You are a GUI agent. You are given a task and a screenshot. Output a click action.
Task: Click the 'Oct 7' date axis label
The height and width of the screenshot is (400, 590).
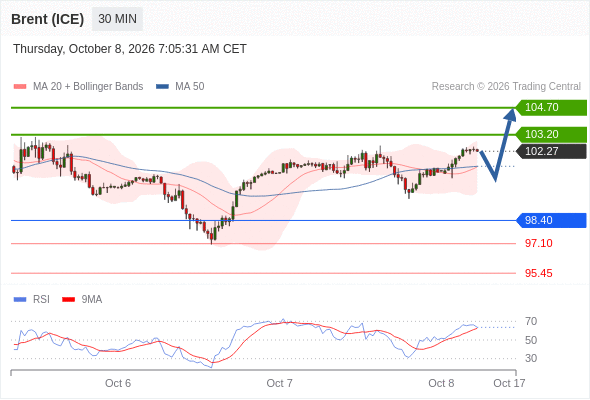pyautogui.click(x=280, y=383)
